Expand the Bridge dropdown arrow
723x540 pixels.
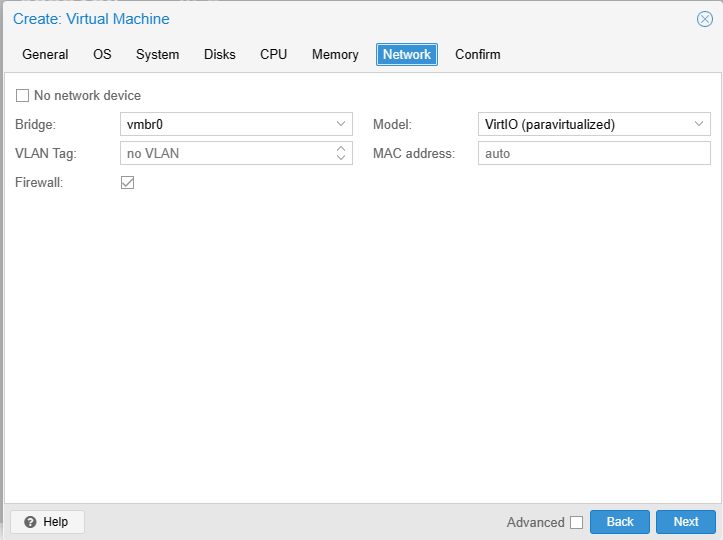(x=341, y=124)
